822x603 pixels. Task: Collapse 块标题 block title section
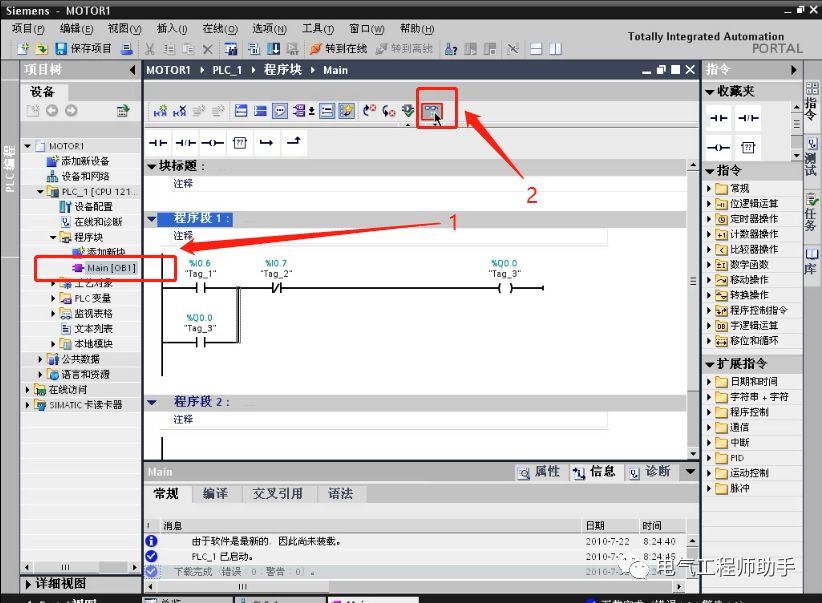pos(152,166)
